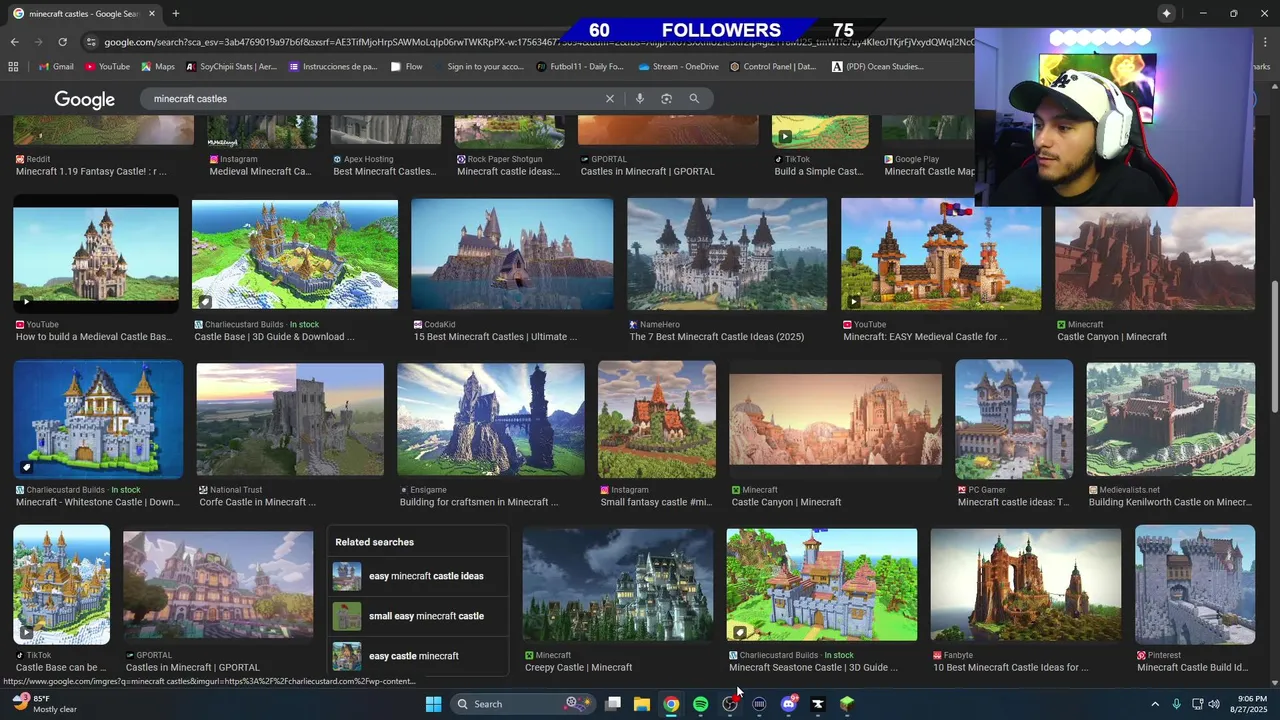Open Corfe Castle in Minecraft image
The image size is (1280, 720).
pos(290,419)
